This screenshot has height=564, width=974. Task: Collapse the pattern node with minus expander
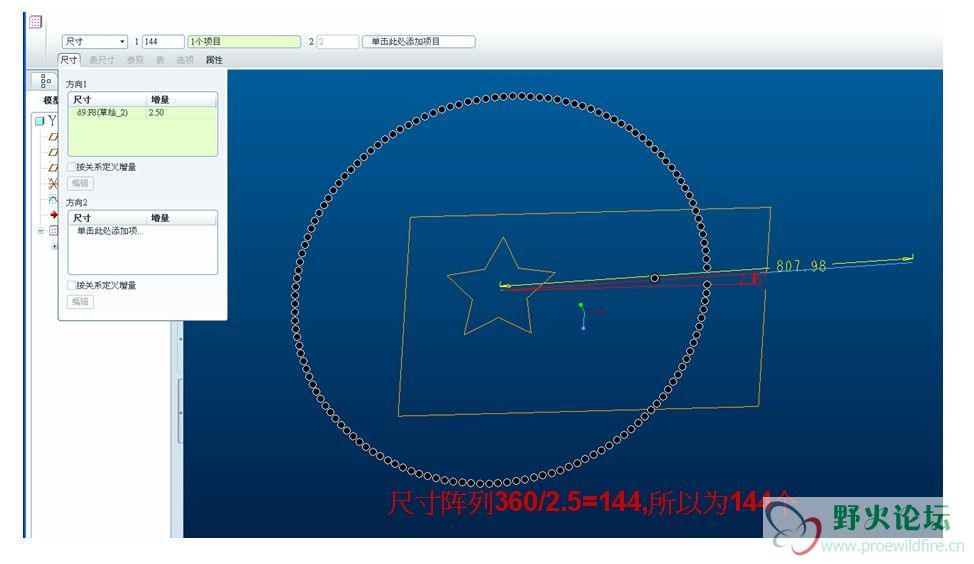click(x=41, y=230)
